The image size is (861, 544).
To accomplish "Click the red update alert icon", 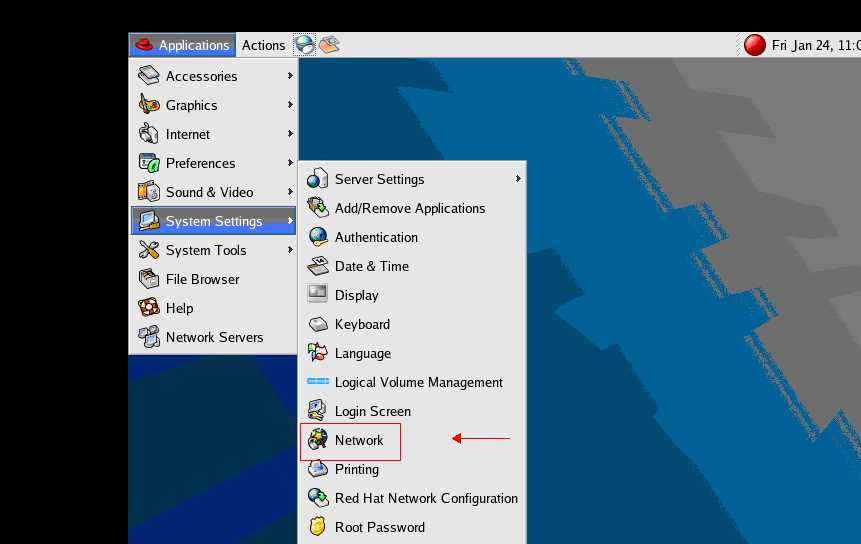I will [x=754, y=45].
